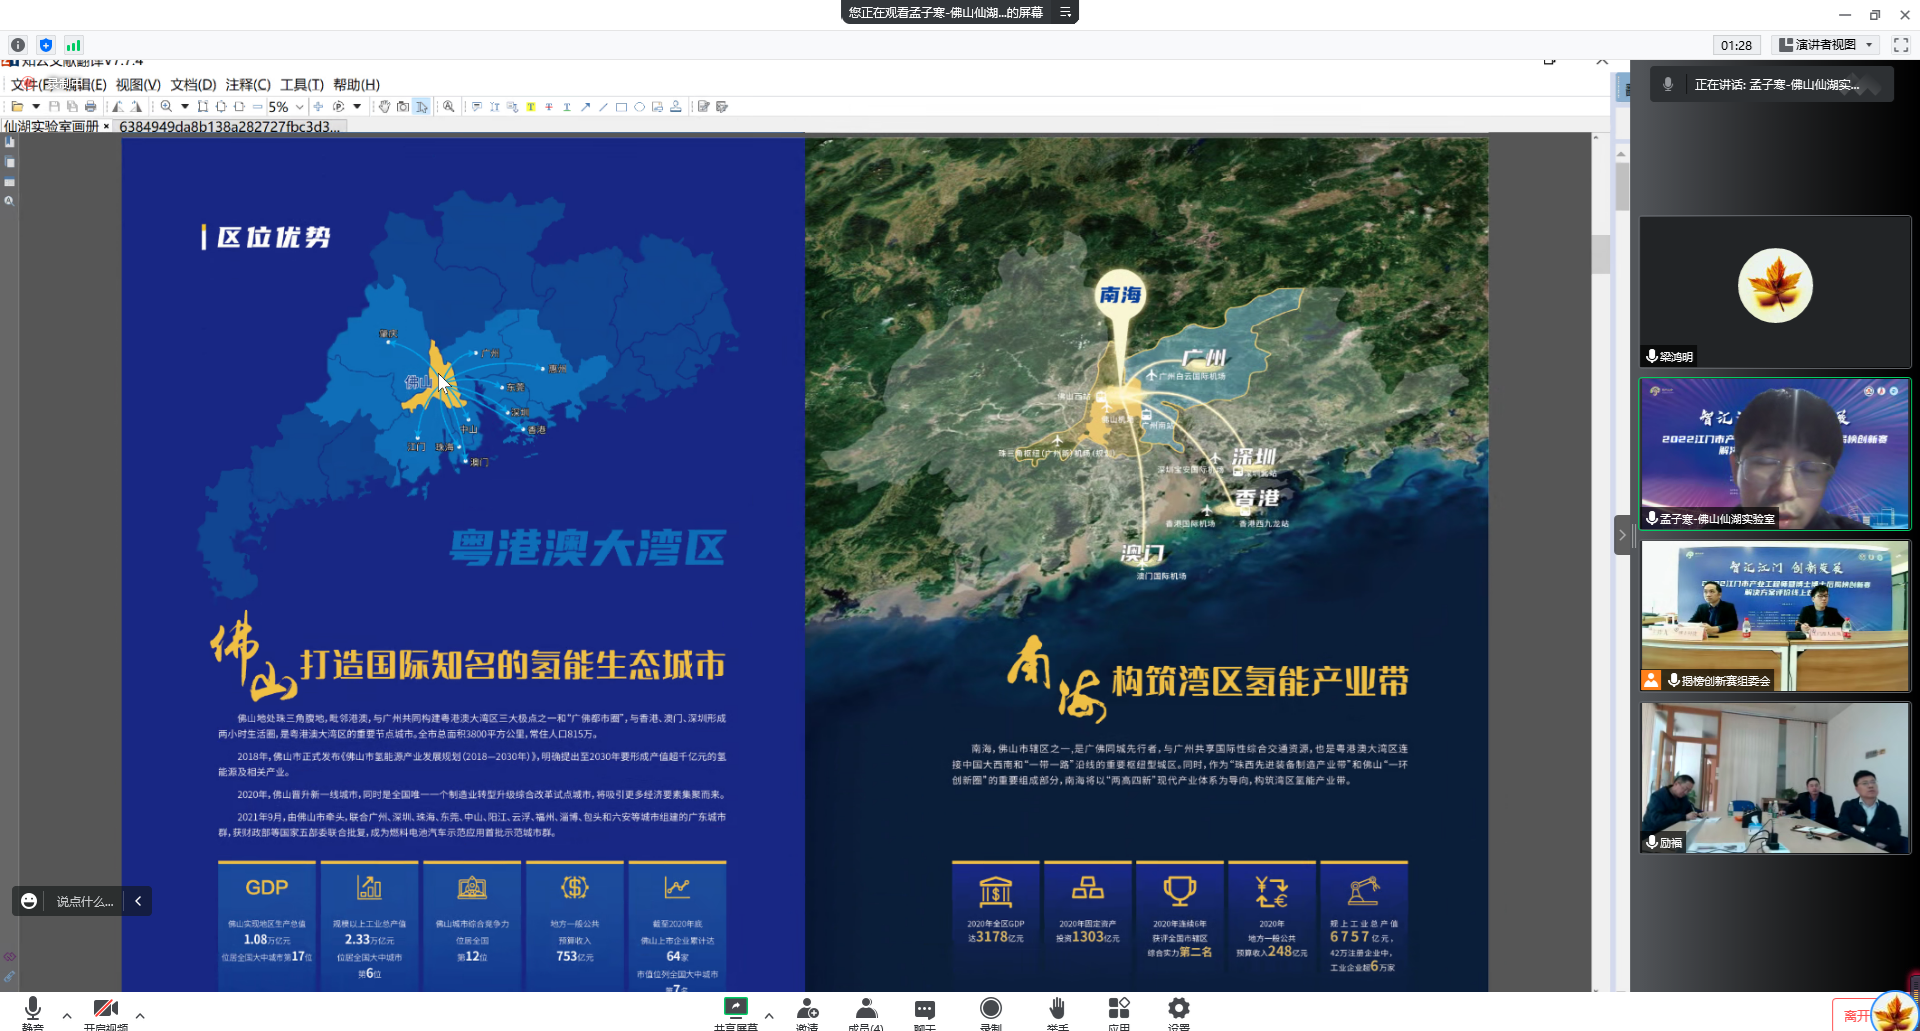1920x1031 pixels.
Task: Expand the 演讲者视图 view layout dropdown
Action: [x=1826, y=45]
